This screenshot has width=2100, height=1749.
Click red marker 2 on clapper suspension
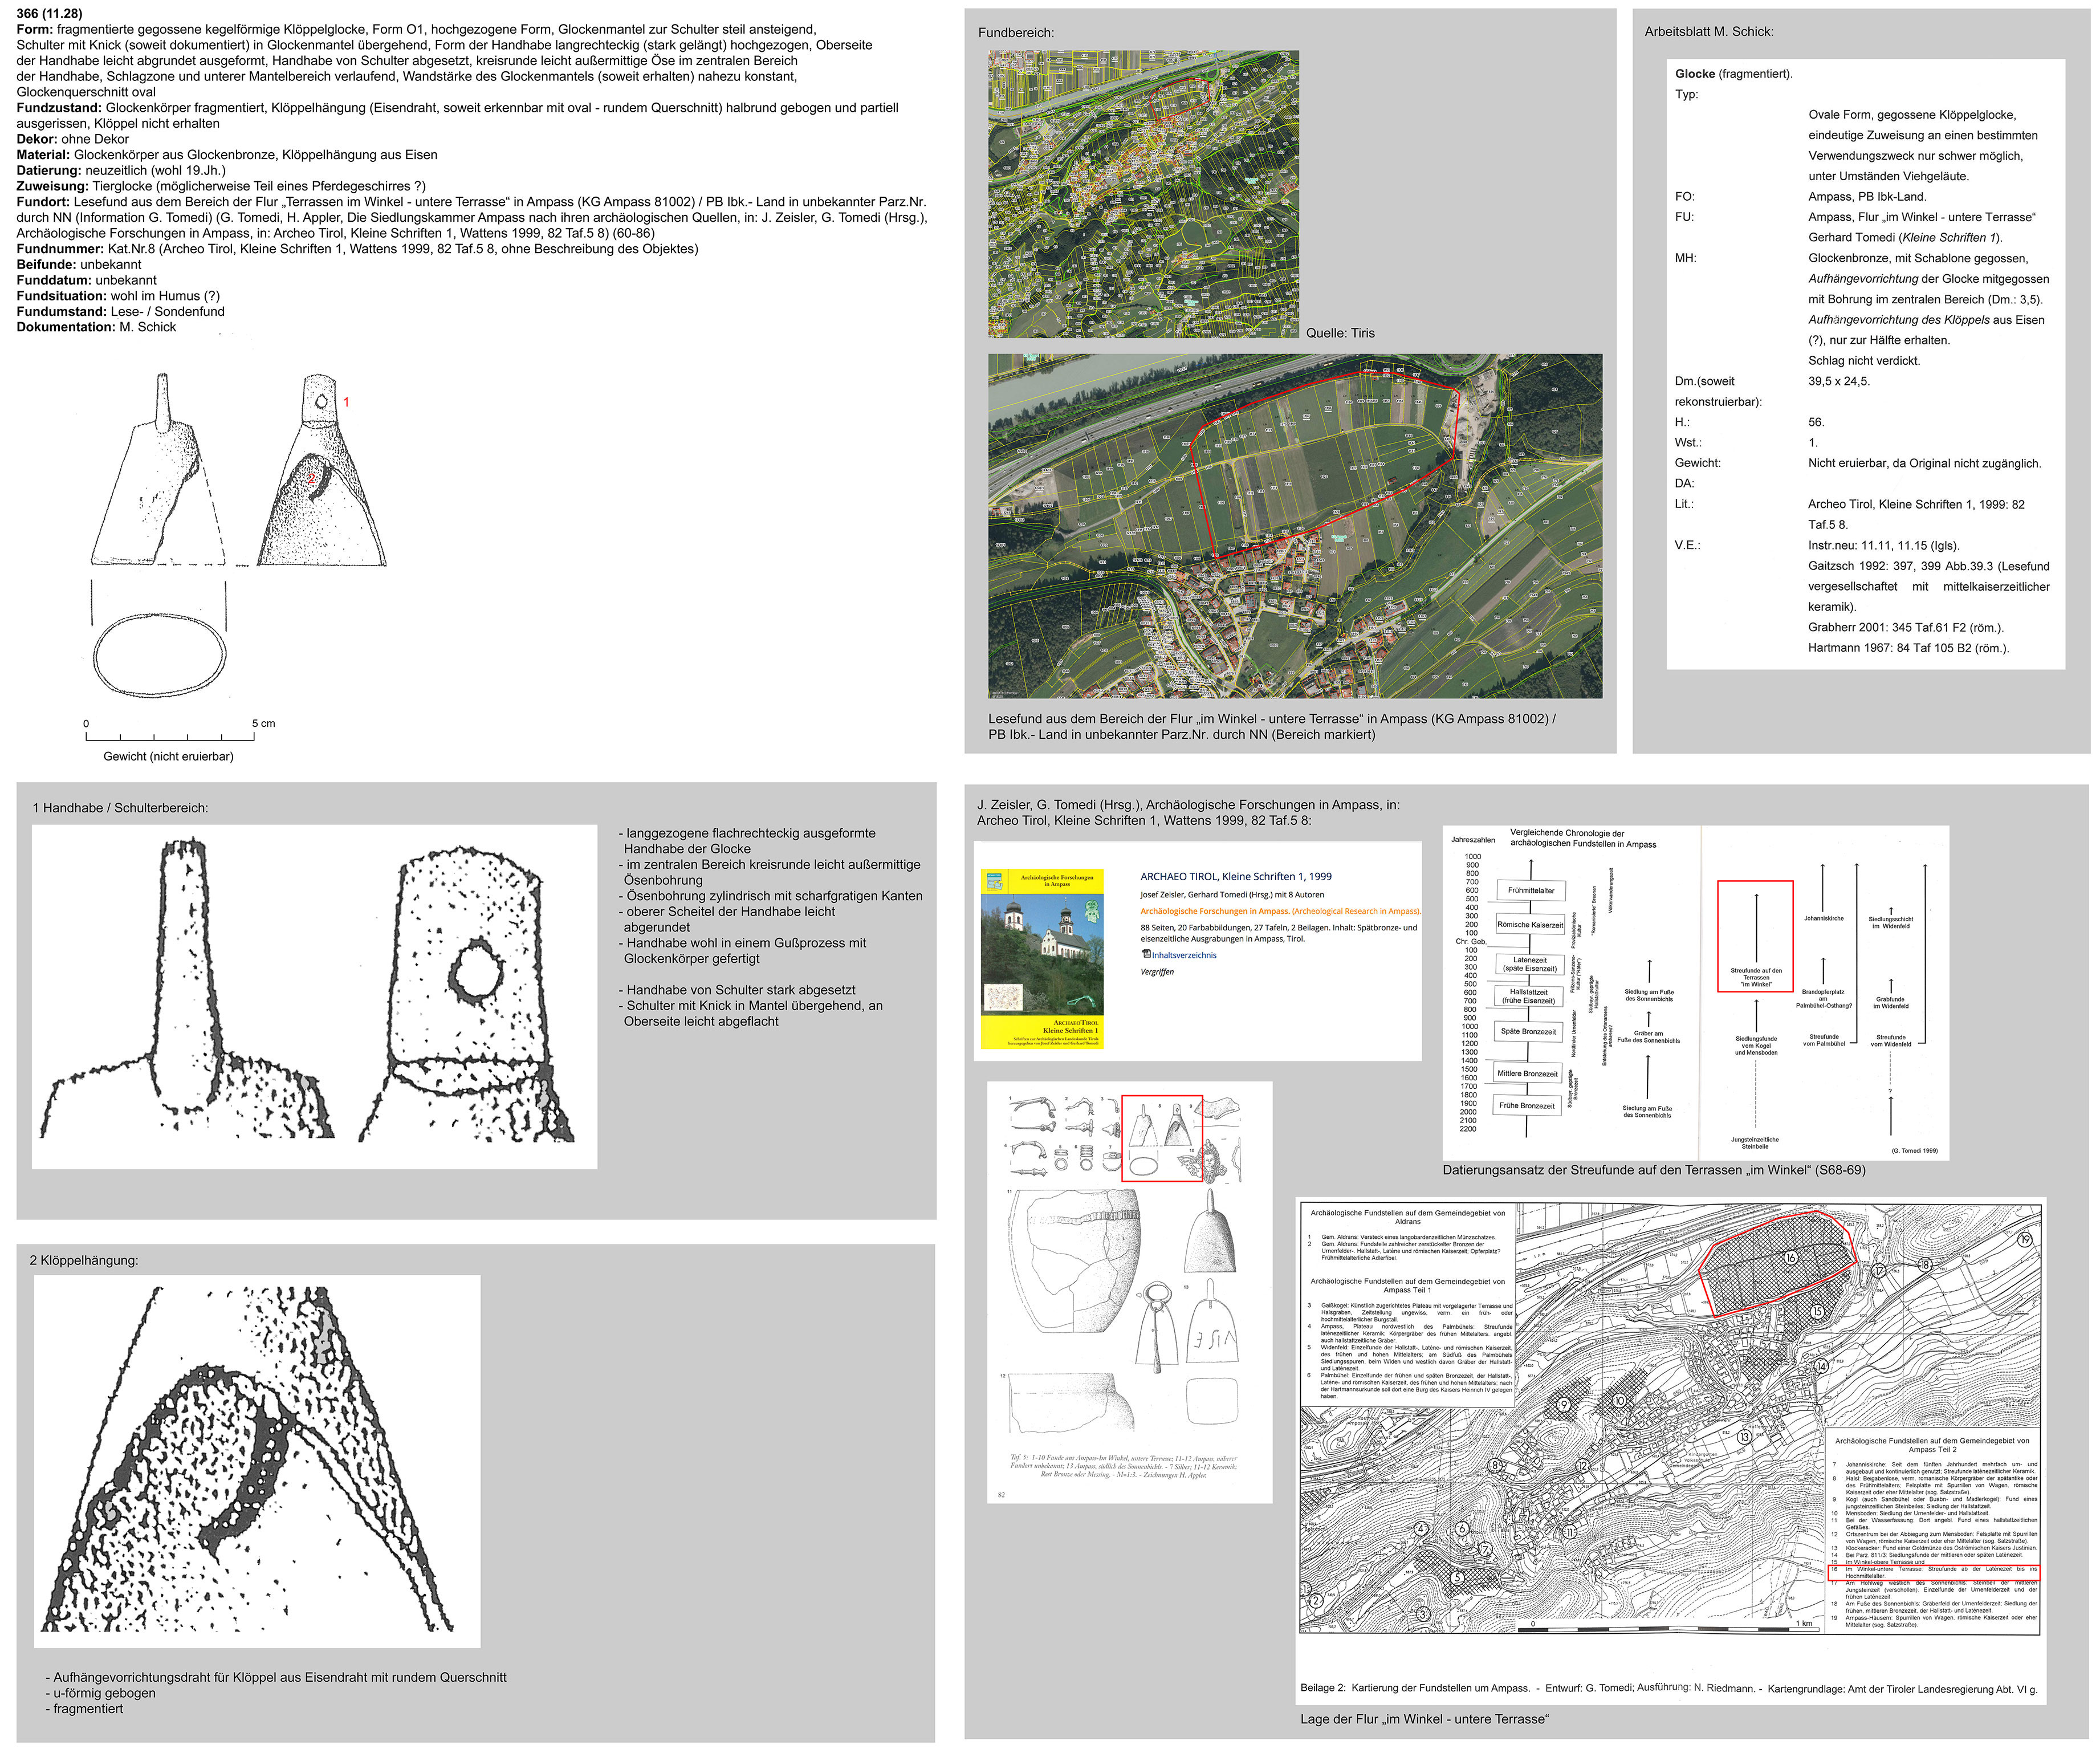coord(311,479)
